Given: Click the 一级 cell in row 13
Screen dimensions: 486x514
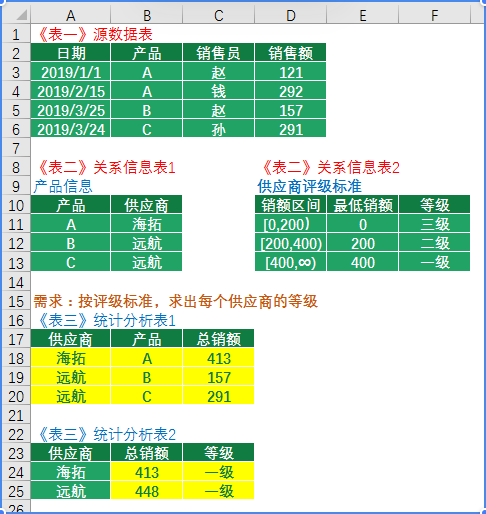Looking at the screenshot, I should point(435,262).
